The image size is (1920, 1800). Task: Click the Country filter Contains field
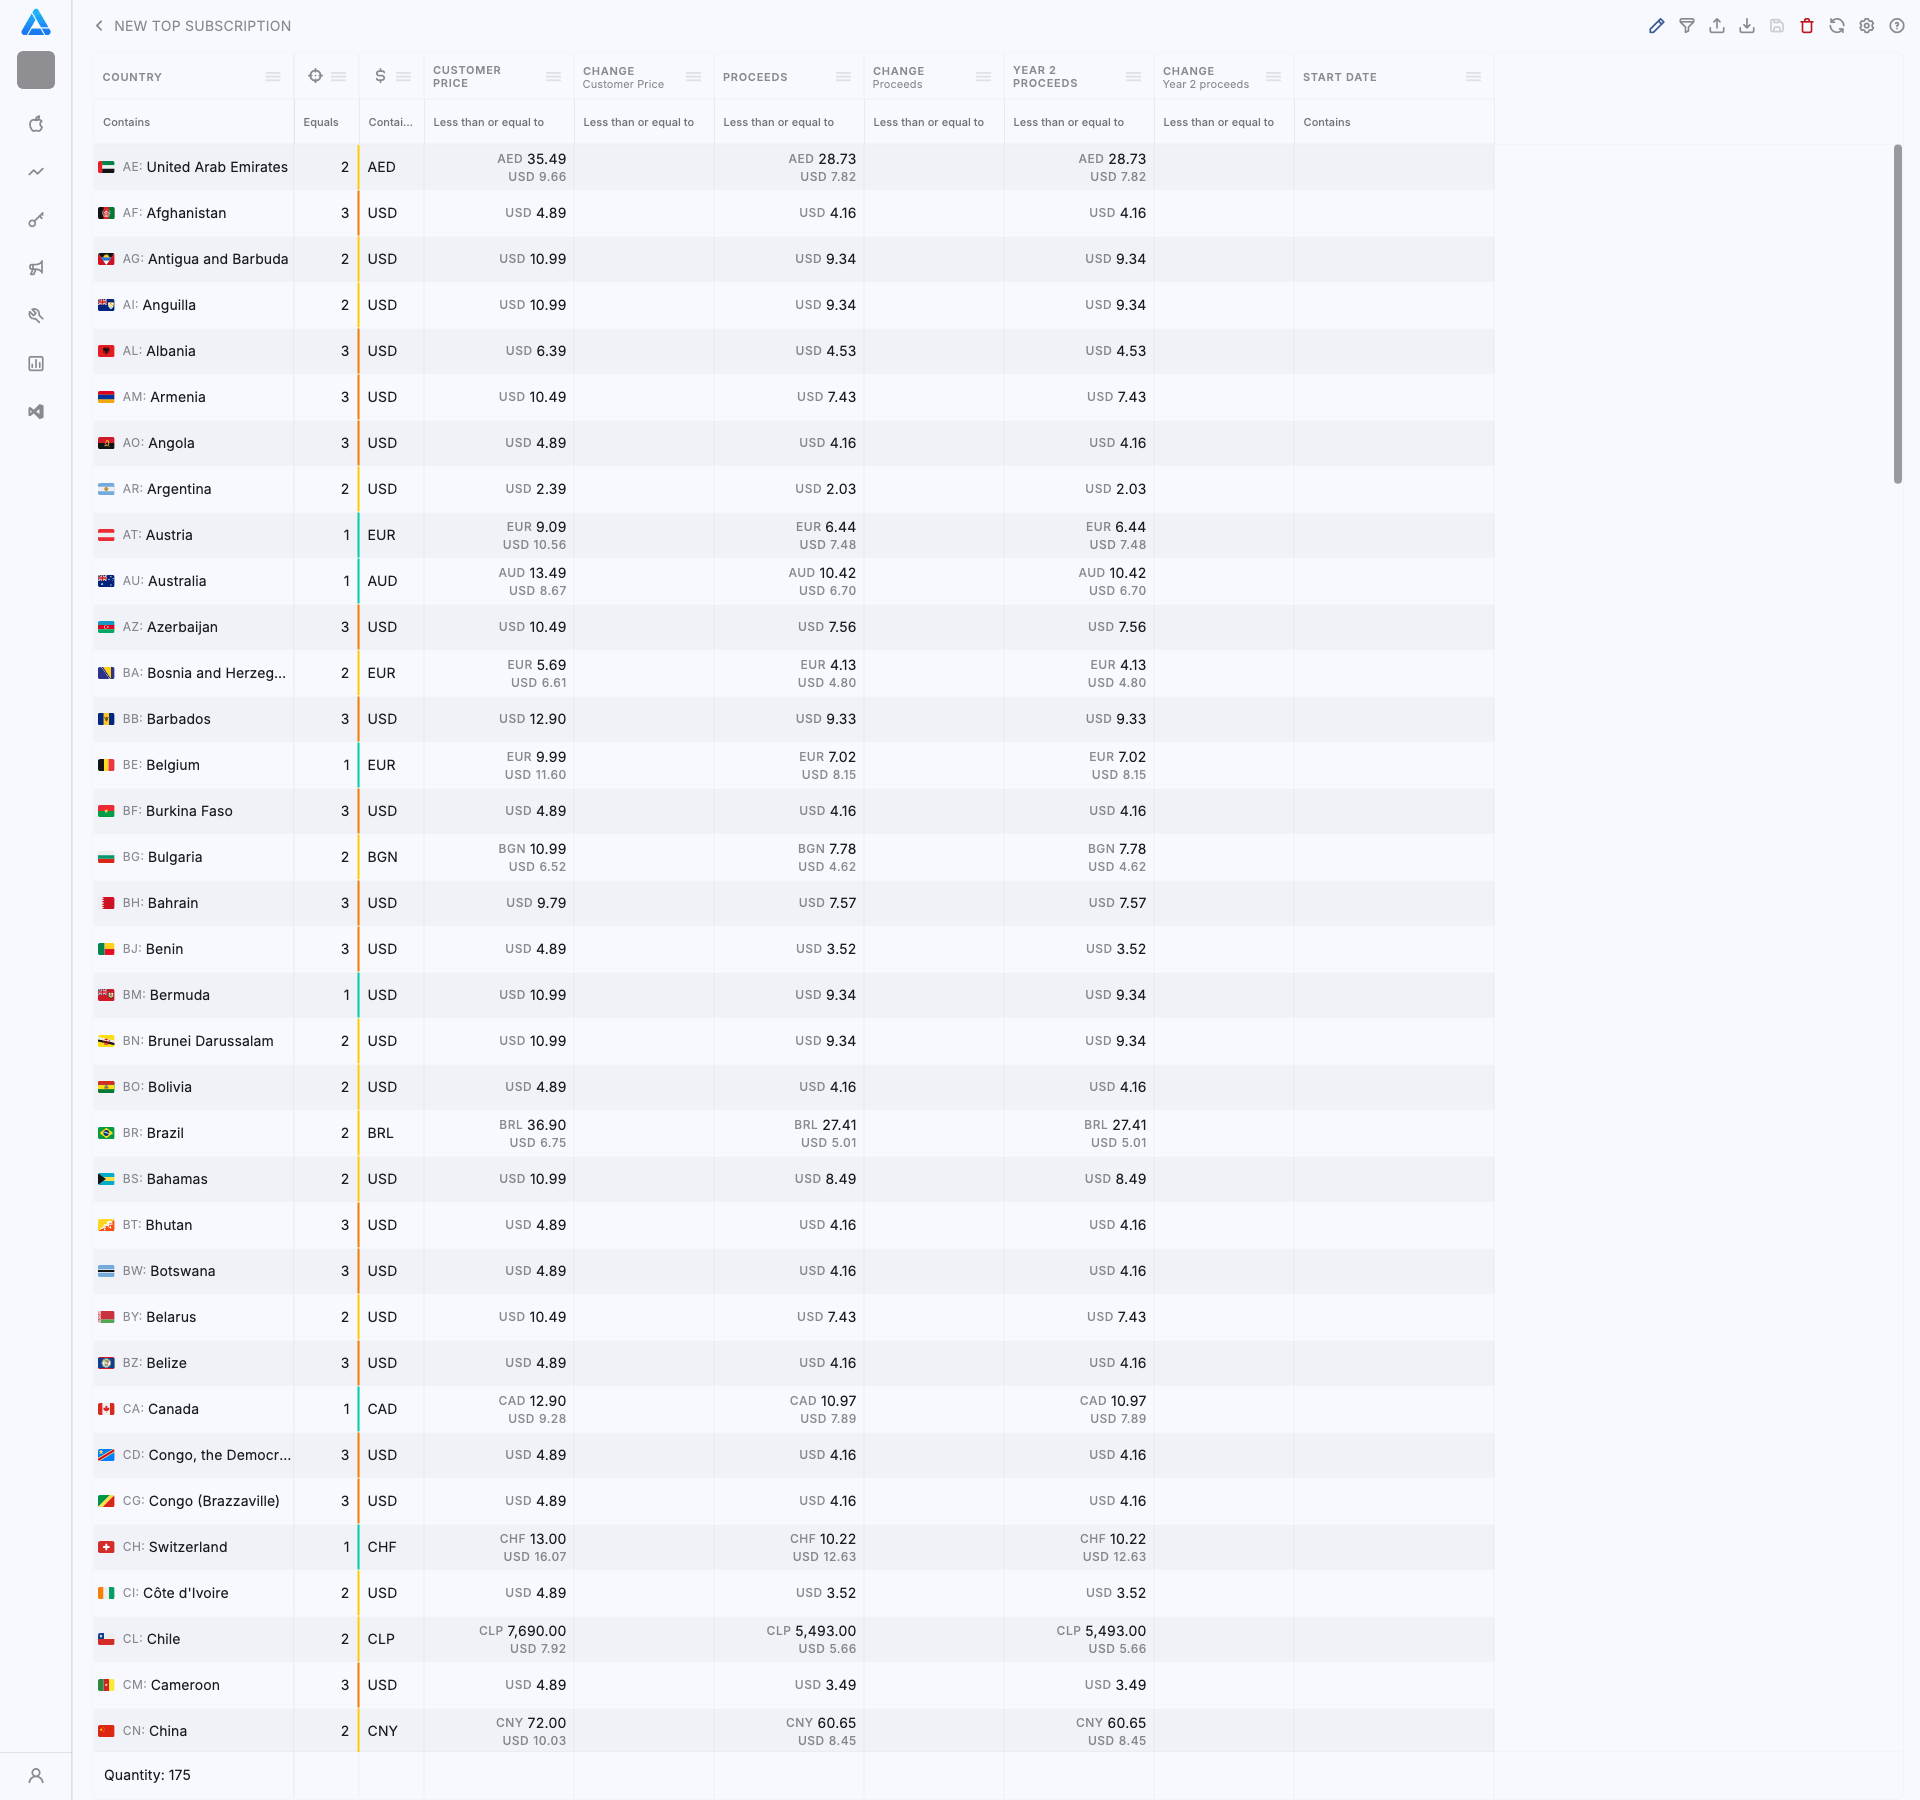tap(192, 122)
